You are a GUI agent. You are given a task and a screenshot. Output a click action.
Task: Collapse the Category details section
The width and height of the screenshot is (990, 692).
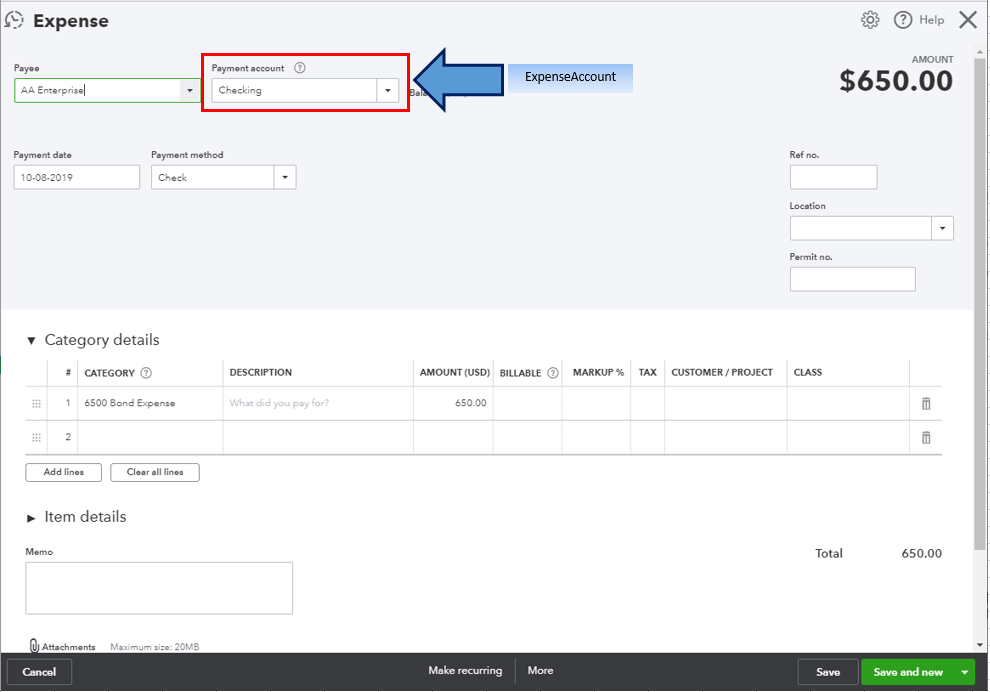31,340
